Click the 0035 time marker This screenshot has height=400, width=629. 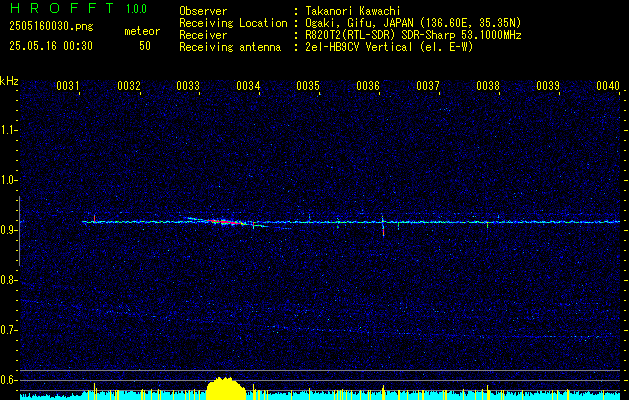point(308,86)
